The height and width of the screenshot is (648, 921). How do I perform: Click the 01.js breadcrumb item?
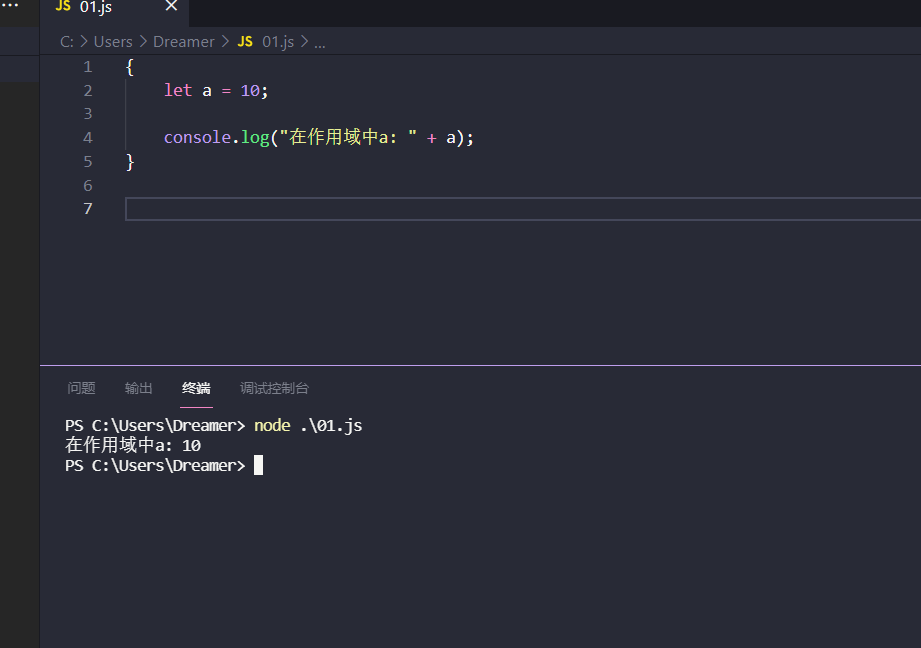[278, 41]
